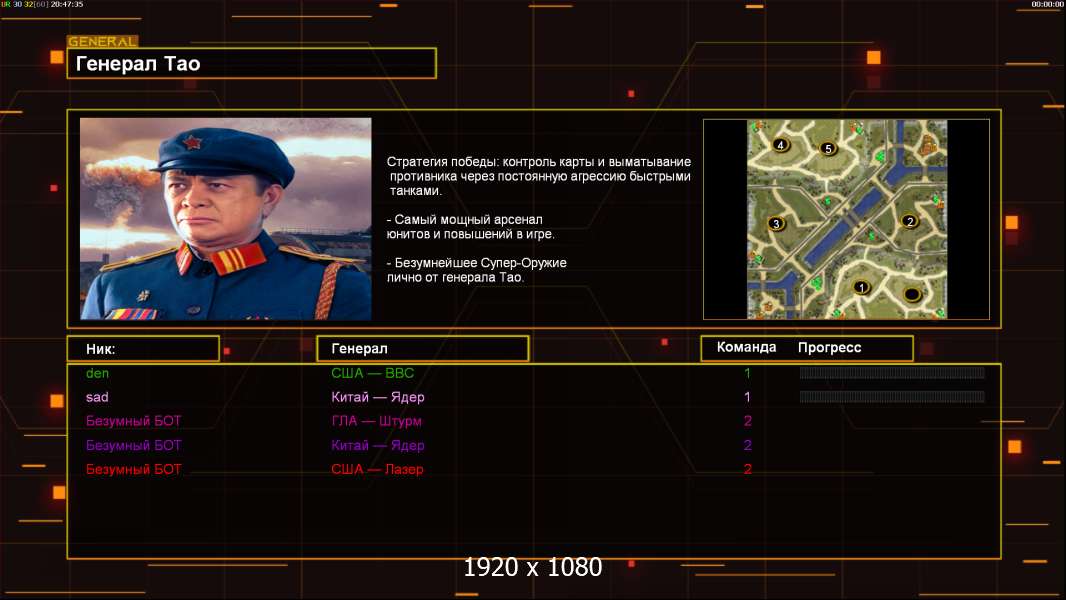
Task: Click the GENERAL label above the title
Action: coord(102,41)
